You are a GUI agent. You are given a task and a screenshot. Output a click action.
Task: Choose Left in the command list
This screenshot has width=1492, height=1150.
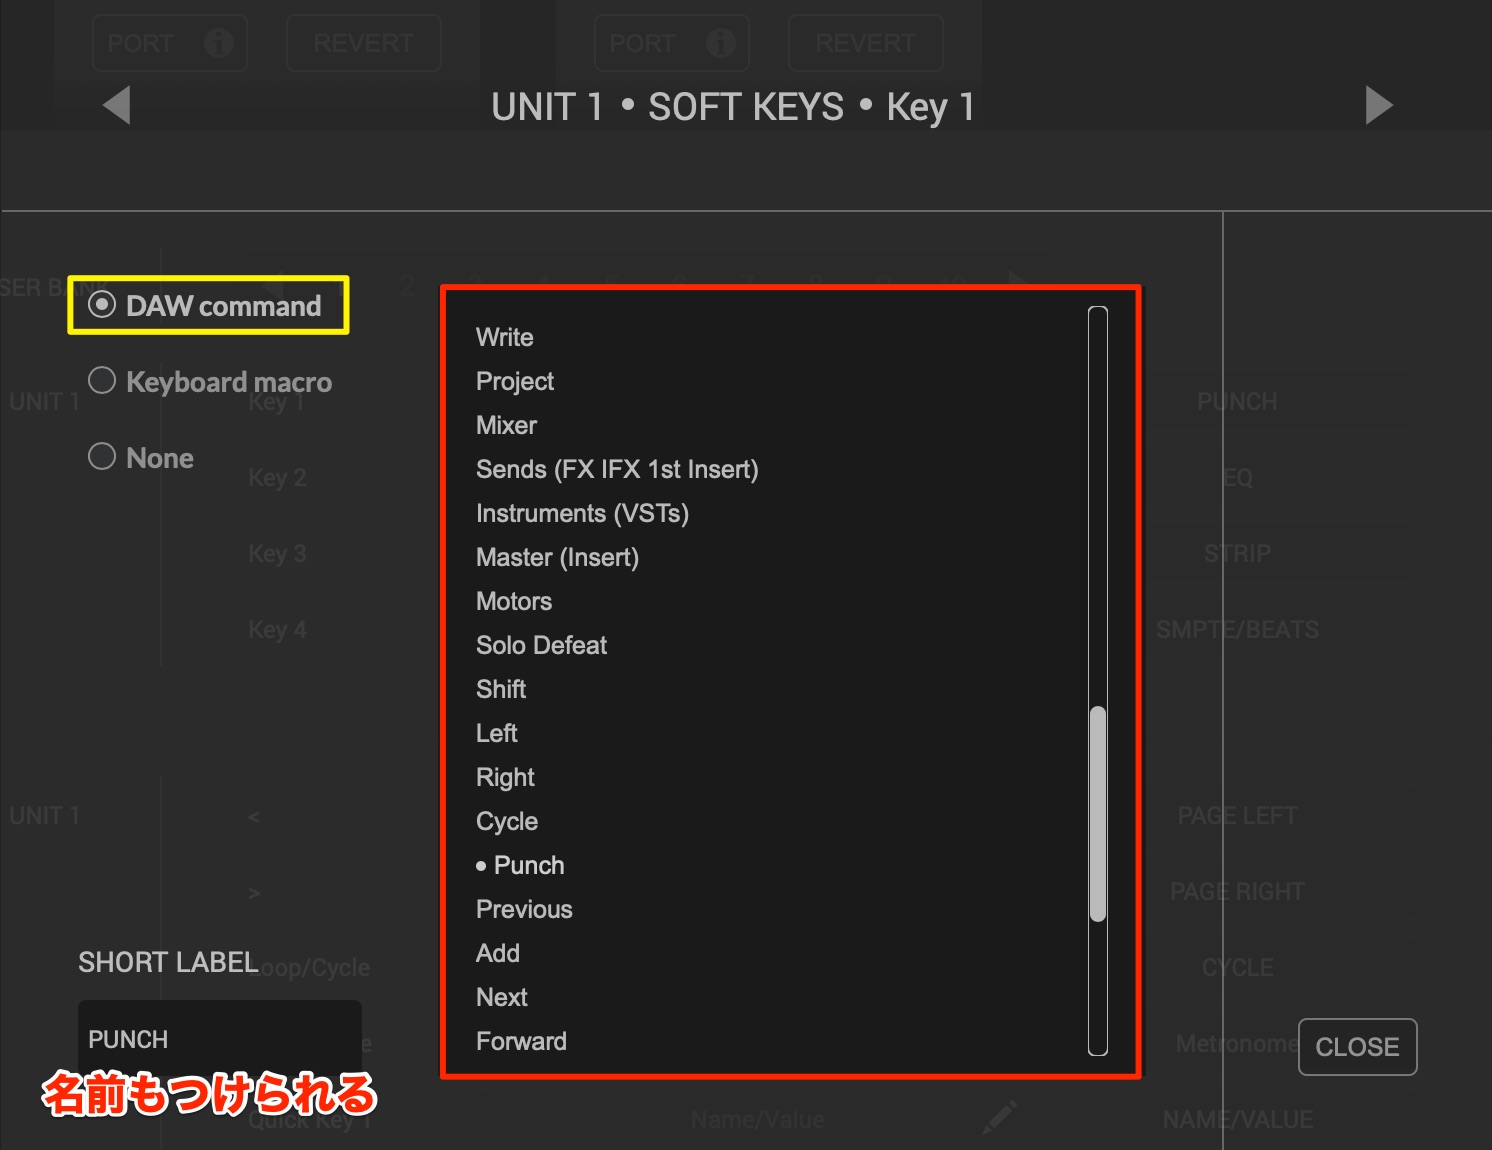(496, 733)
